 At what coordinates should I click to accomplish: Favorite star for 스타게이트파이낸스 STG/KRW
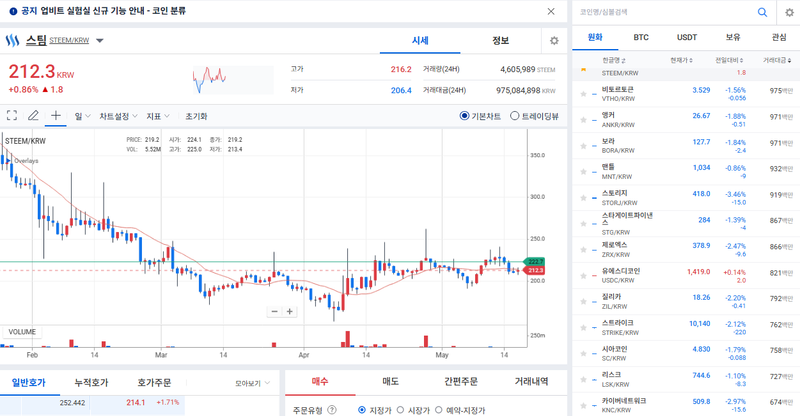coord(583,224)
